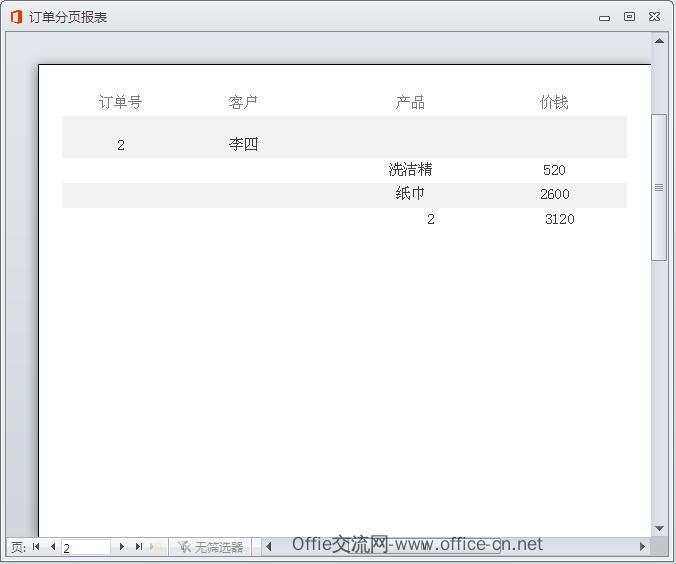Click the vertical scrollbar up arrow

[659, 41]
